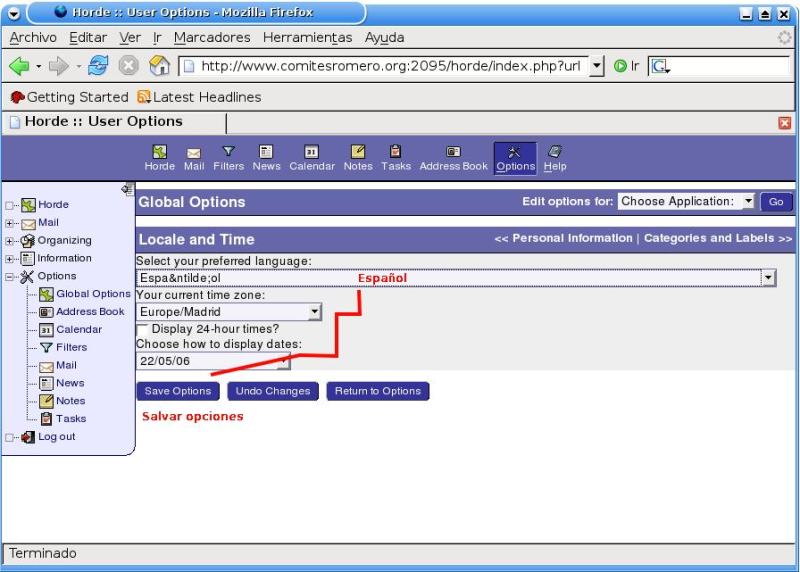Viewport: 800px width, 572px height.
Task: Click the Help icon in toolbar
Action: tap(555, 157)
